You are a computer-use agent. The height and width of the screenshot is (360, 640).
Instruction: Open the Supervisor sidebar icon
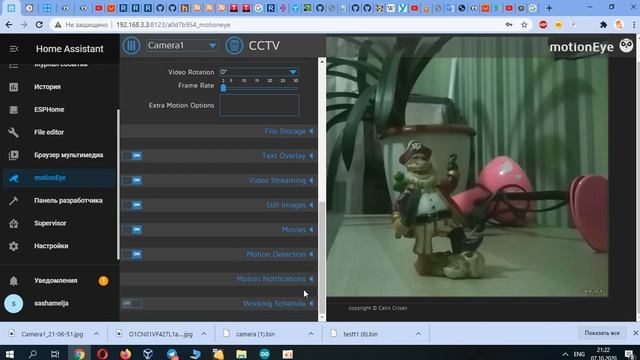[14, 223]
